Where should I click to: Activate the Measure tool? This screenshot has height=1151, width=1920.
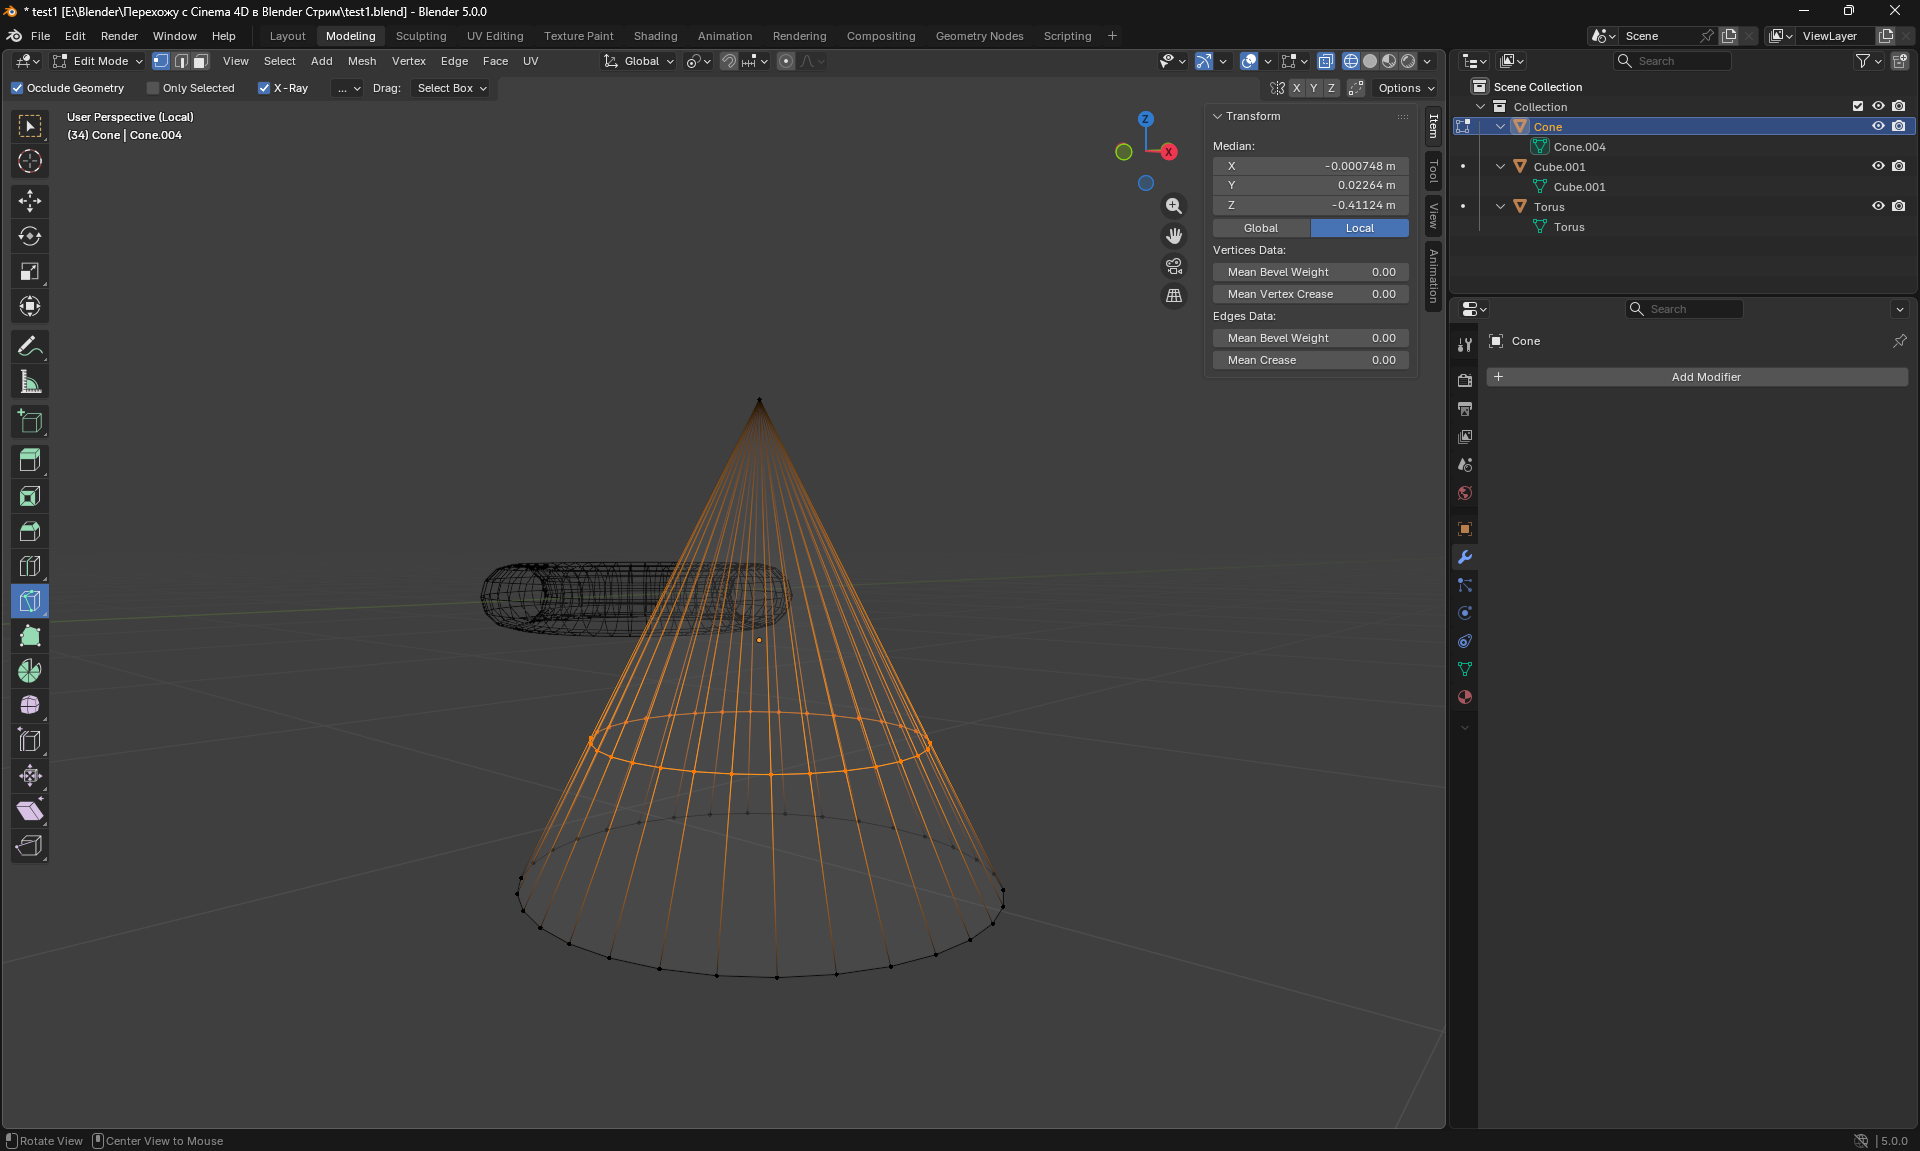30,382
